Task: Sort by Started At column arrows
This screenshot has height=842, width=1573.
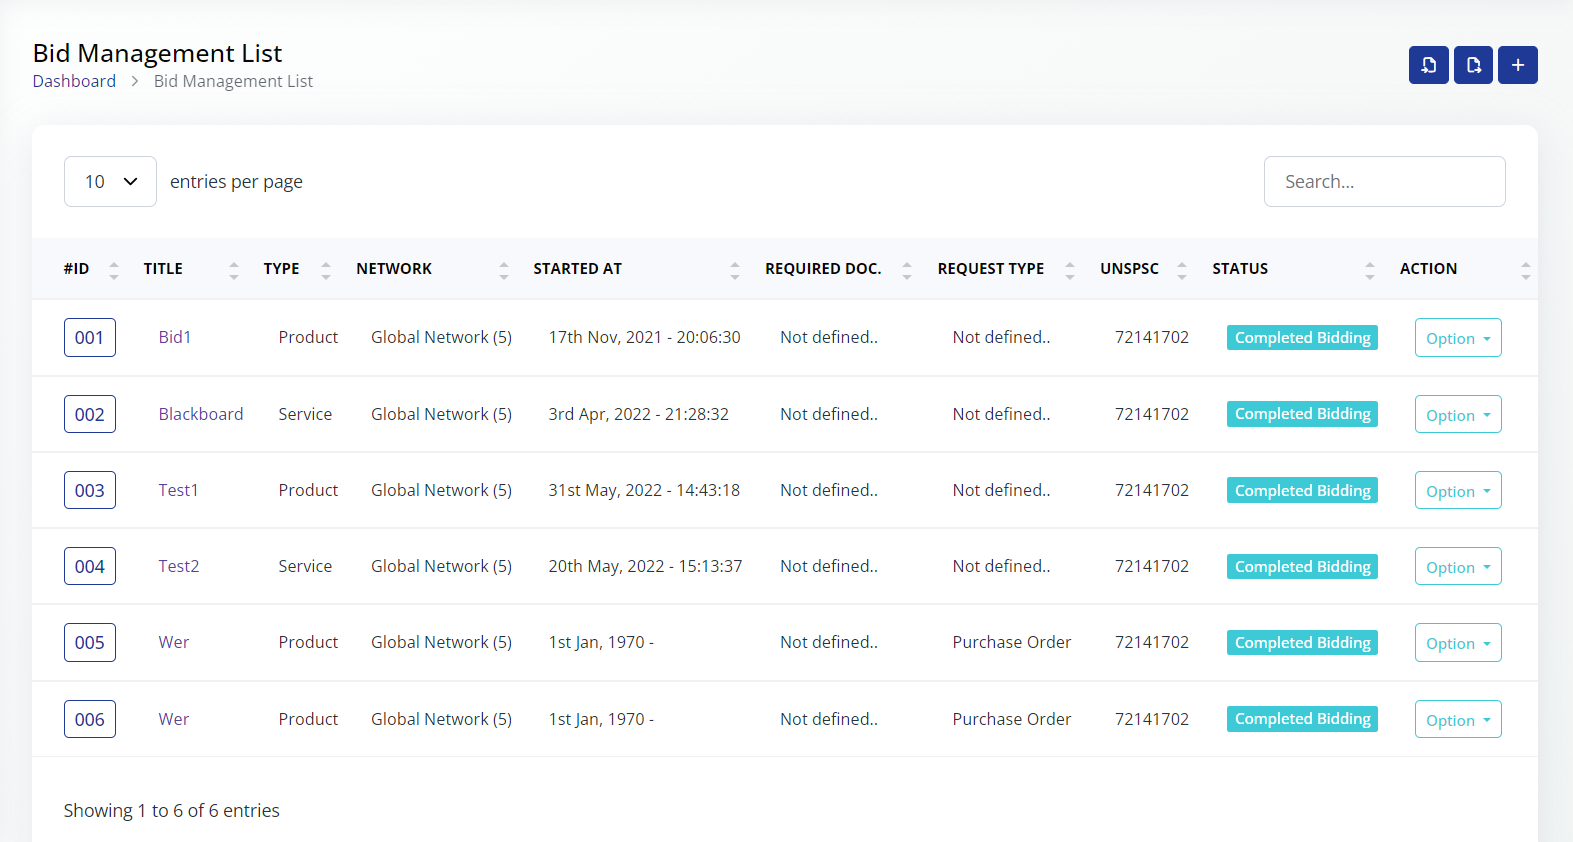Action: click(734, 269)
